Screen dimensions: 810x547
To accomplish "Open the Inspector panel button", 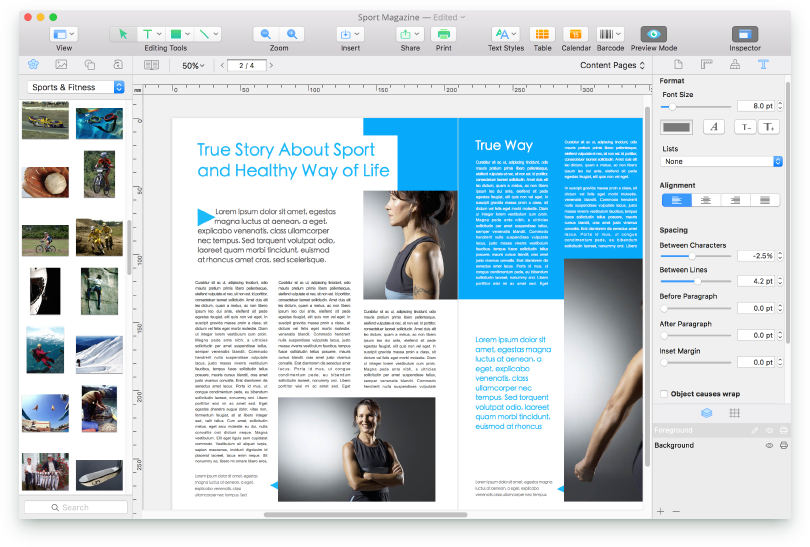I will click(744, 34).
